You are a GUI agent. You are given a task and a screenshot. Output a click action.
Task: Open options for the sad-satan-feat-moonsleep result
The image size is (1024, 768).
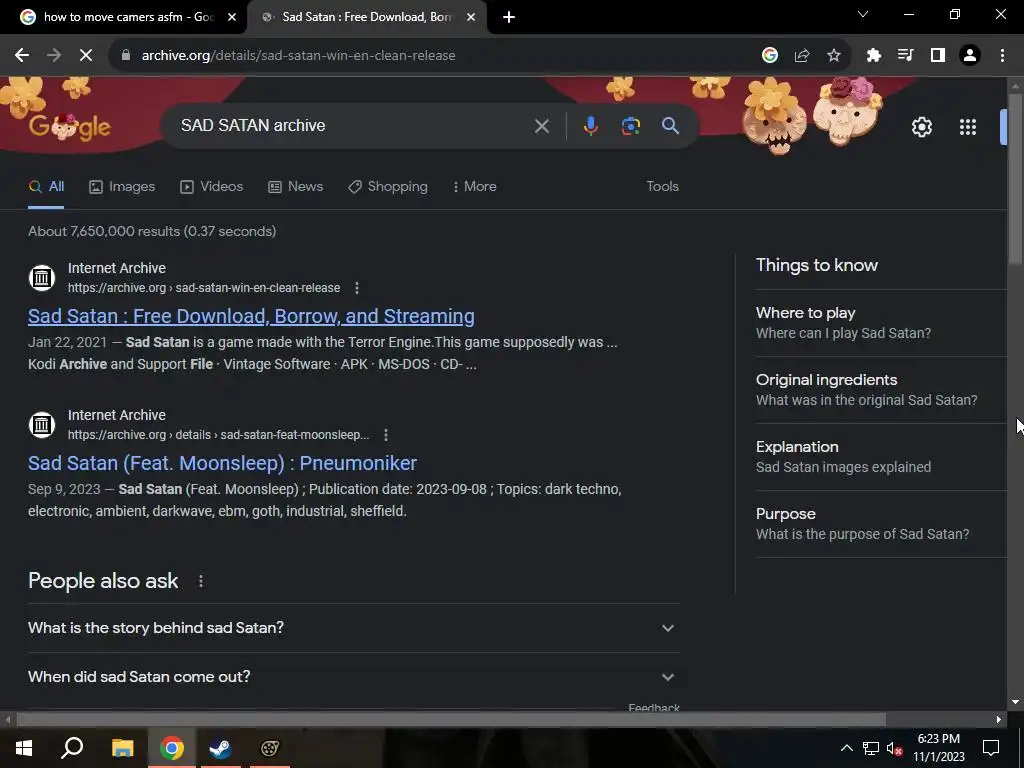pyautogui.click(x=386, y=434)
